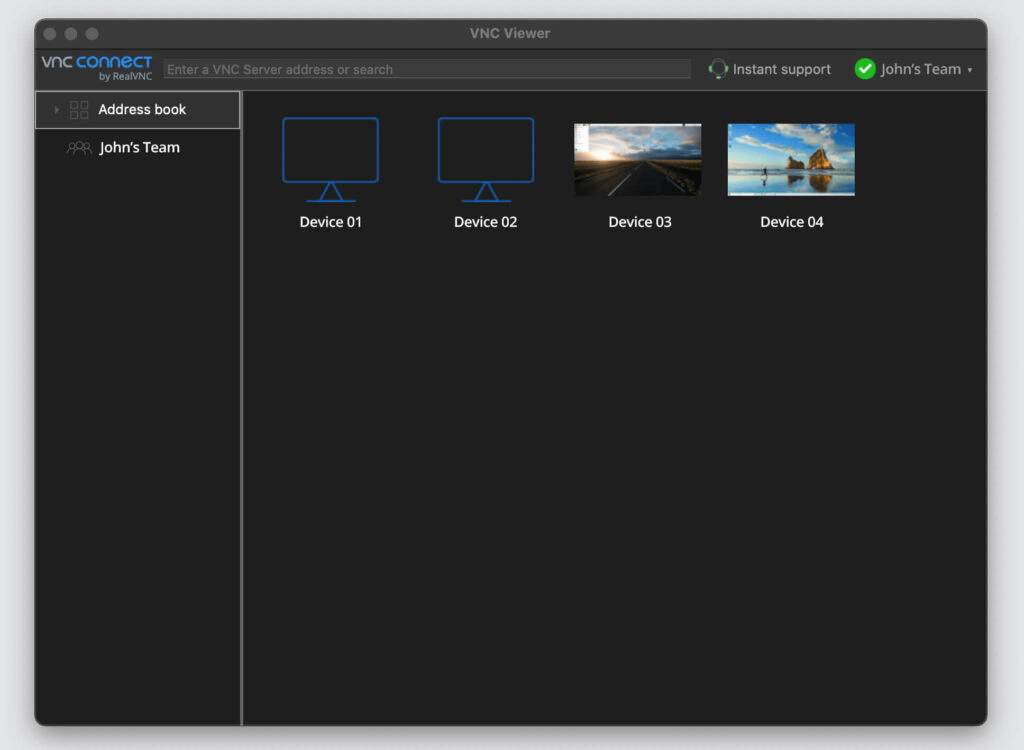Select the Device 02 monitor icon
Screen dimensions: 1024x750
[x=486, y=159]
